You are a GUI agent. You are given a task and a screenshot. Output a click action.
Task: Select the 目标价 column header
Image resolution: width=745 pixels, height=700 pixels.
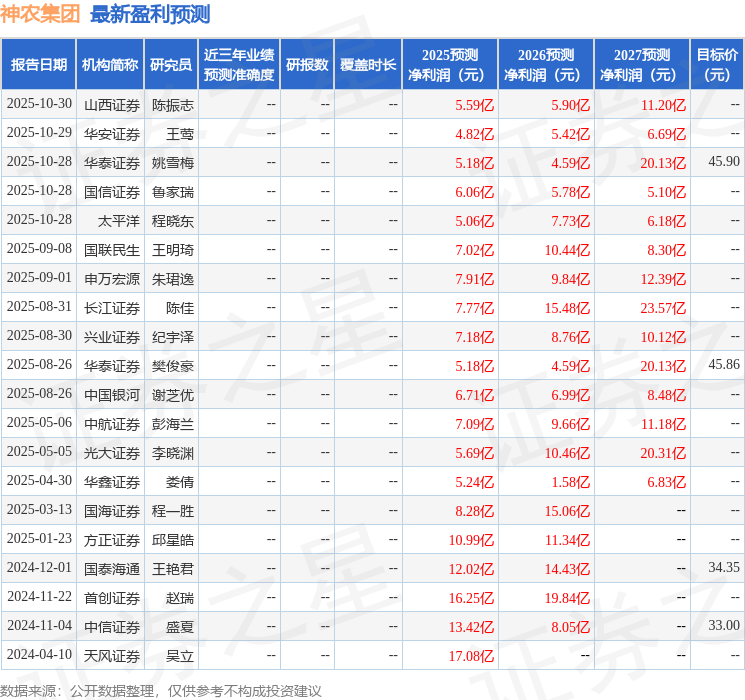717,65
